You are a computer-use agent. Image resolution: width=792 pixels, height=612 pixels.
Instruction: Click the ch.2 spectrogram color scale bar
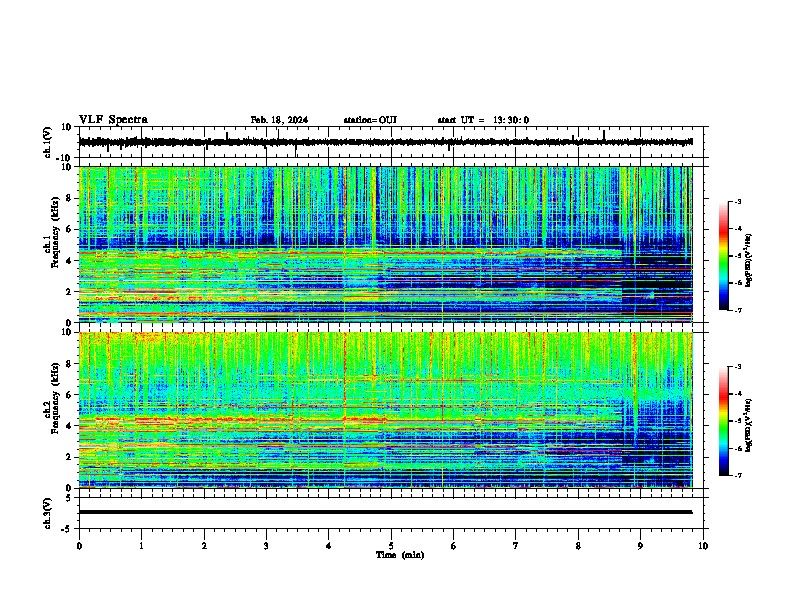(724, 421)
